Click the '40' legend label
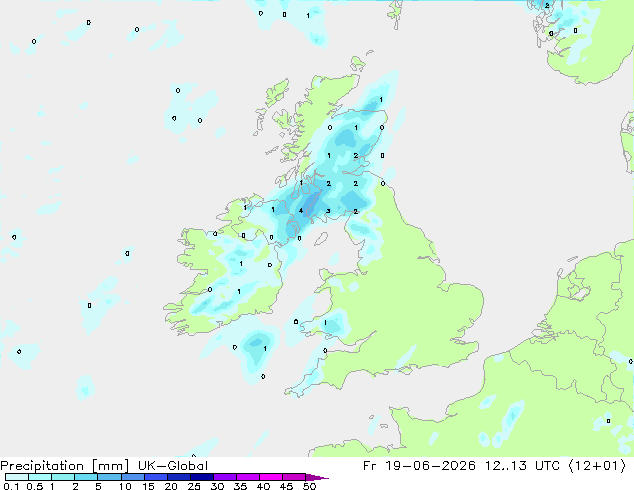Screen dimensions: 634x490 coord(263,486)
